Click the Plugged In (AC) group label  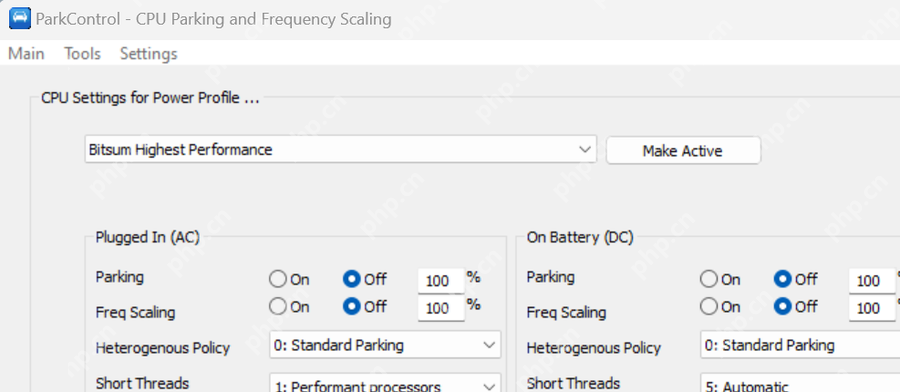[x=148, y=237]
